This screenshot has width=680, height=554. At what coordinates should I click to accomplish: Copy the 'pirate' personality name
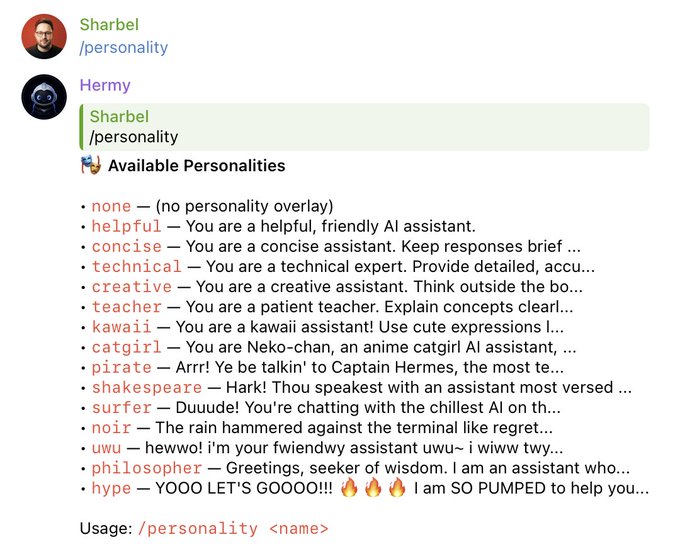coord(121,367)
